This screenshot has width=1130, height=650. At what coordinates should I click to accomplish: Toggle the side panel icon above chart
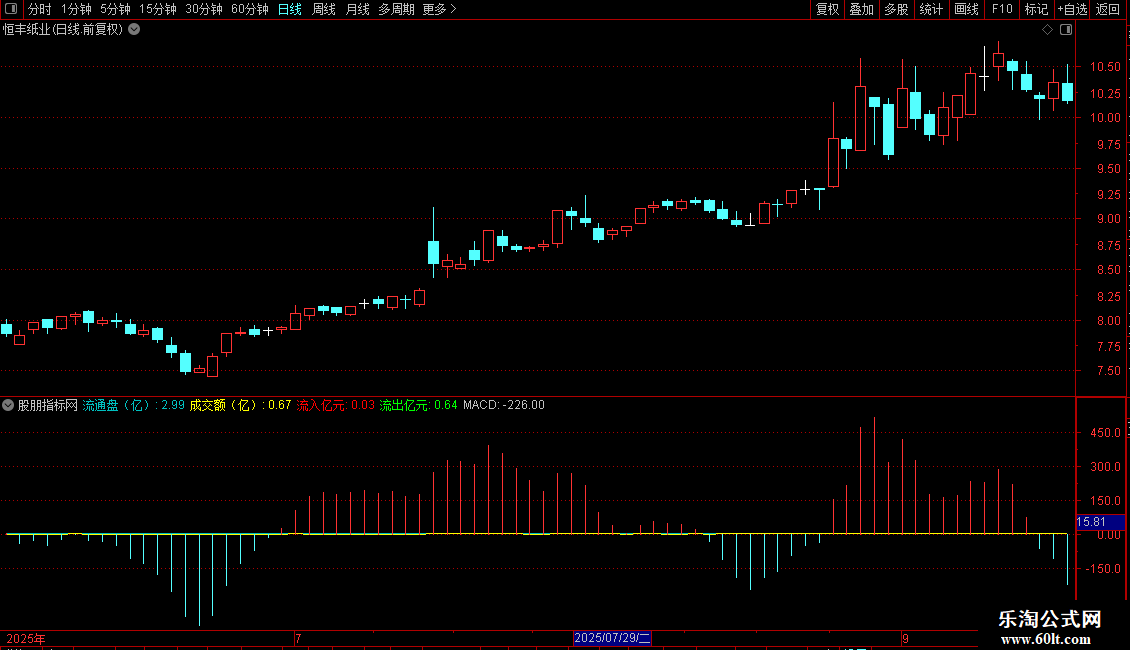[x=1066, y=30]
